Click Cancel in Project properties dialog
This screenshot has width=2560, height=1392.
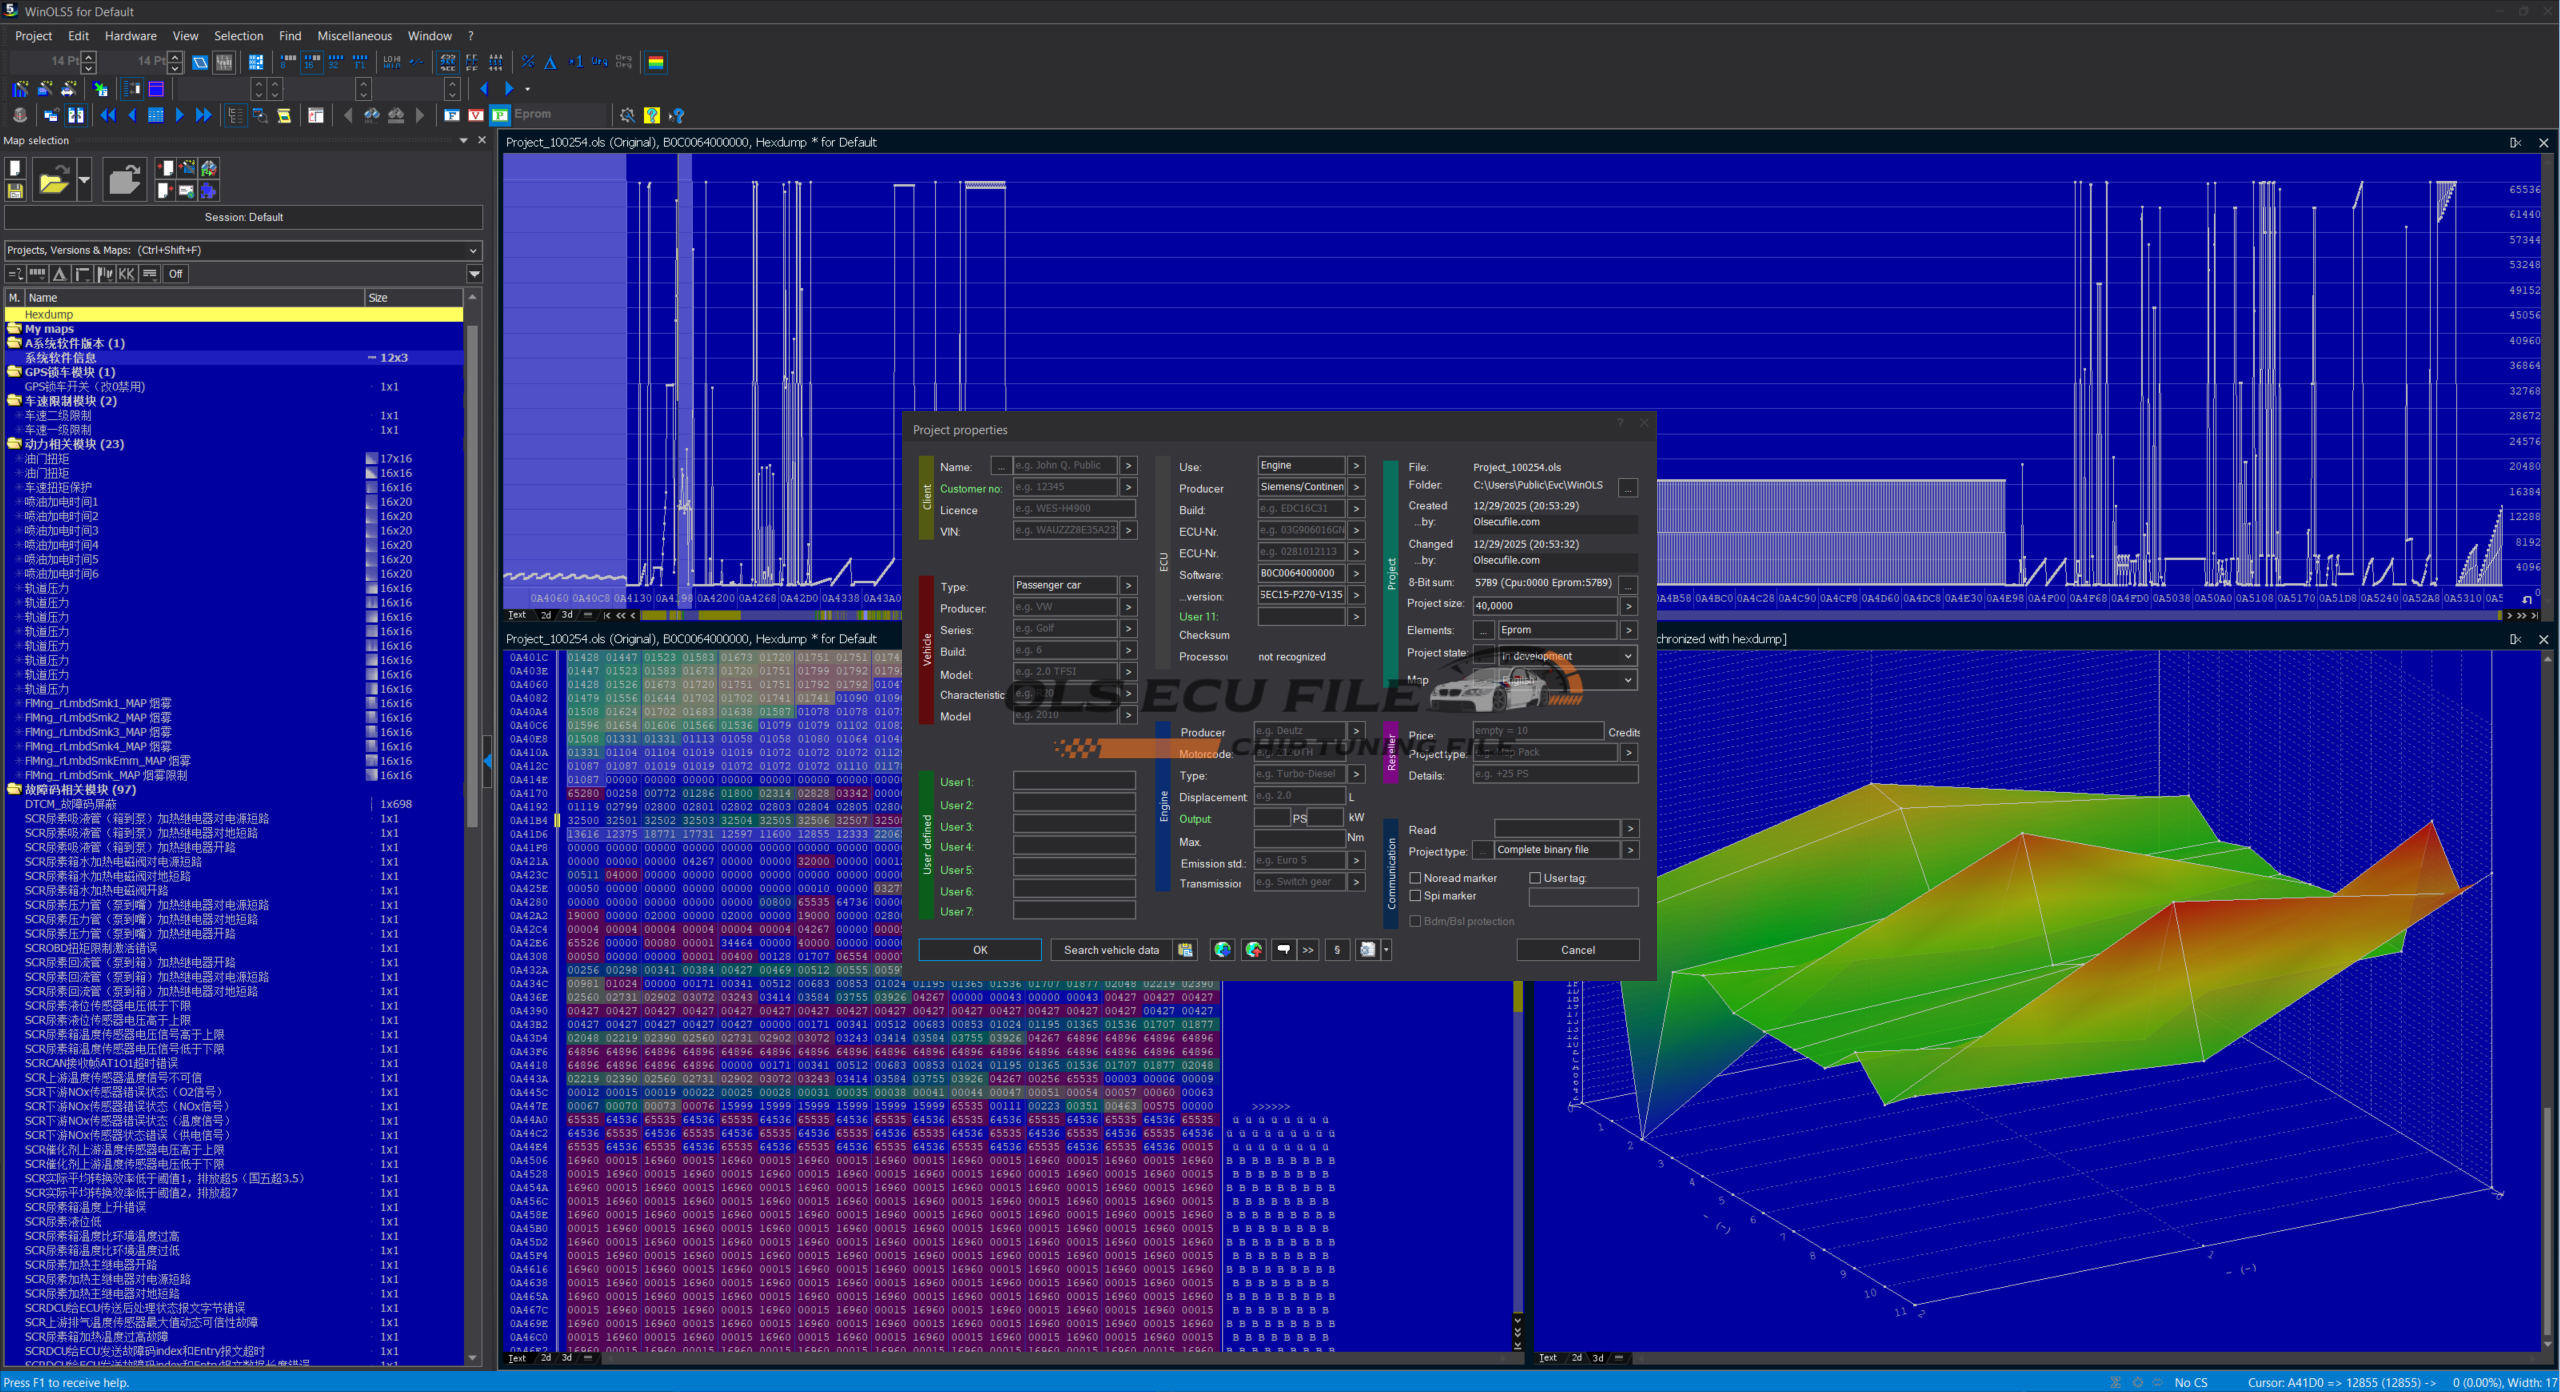tap(1577, 950)
